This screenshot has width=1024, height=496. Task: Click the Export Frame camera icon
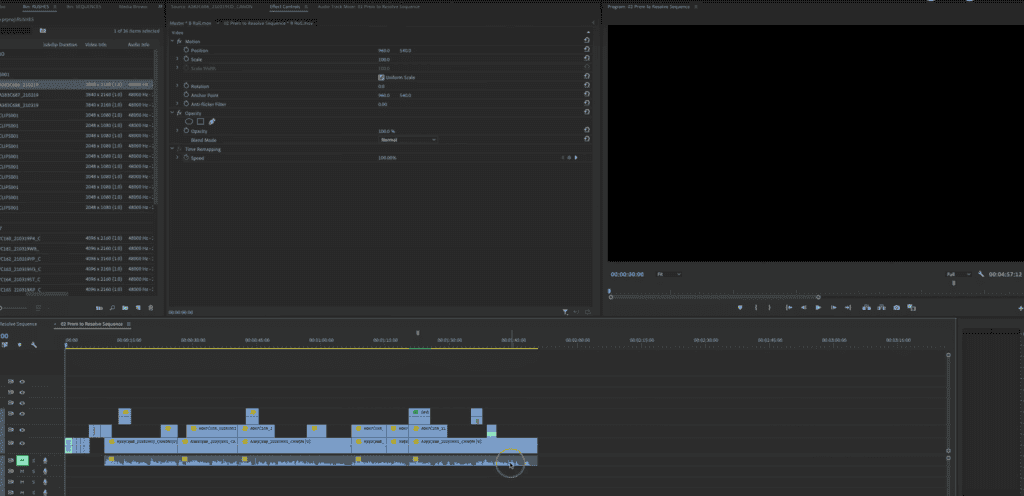pos(896,307)
